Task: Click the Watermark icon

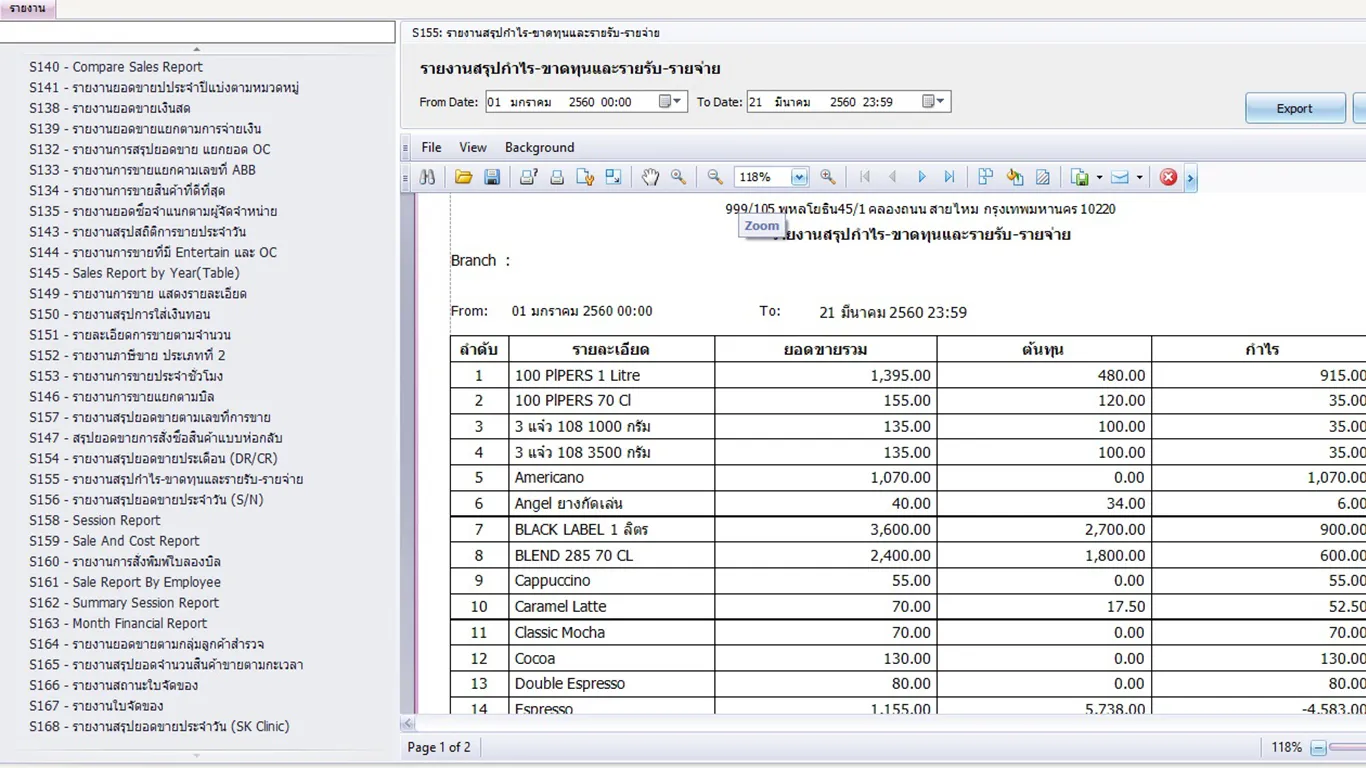Action: [1043, 177]
